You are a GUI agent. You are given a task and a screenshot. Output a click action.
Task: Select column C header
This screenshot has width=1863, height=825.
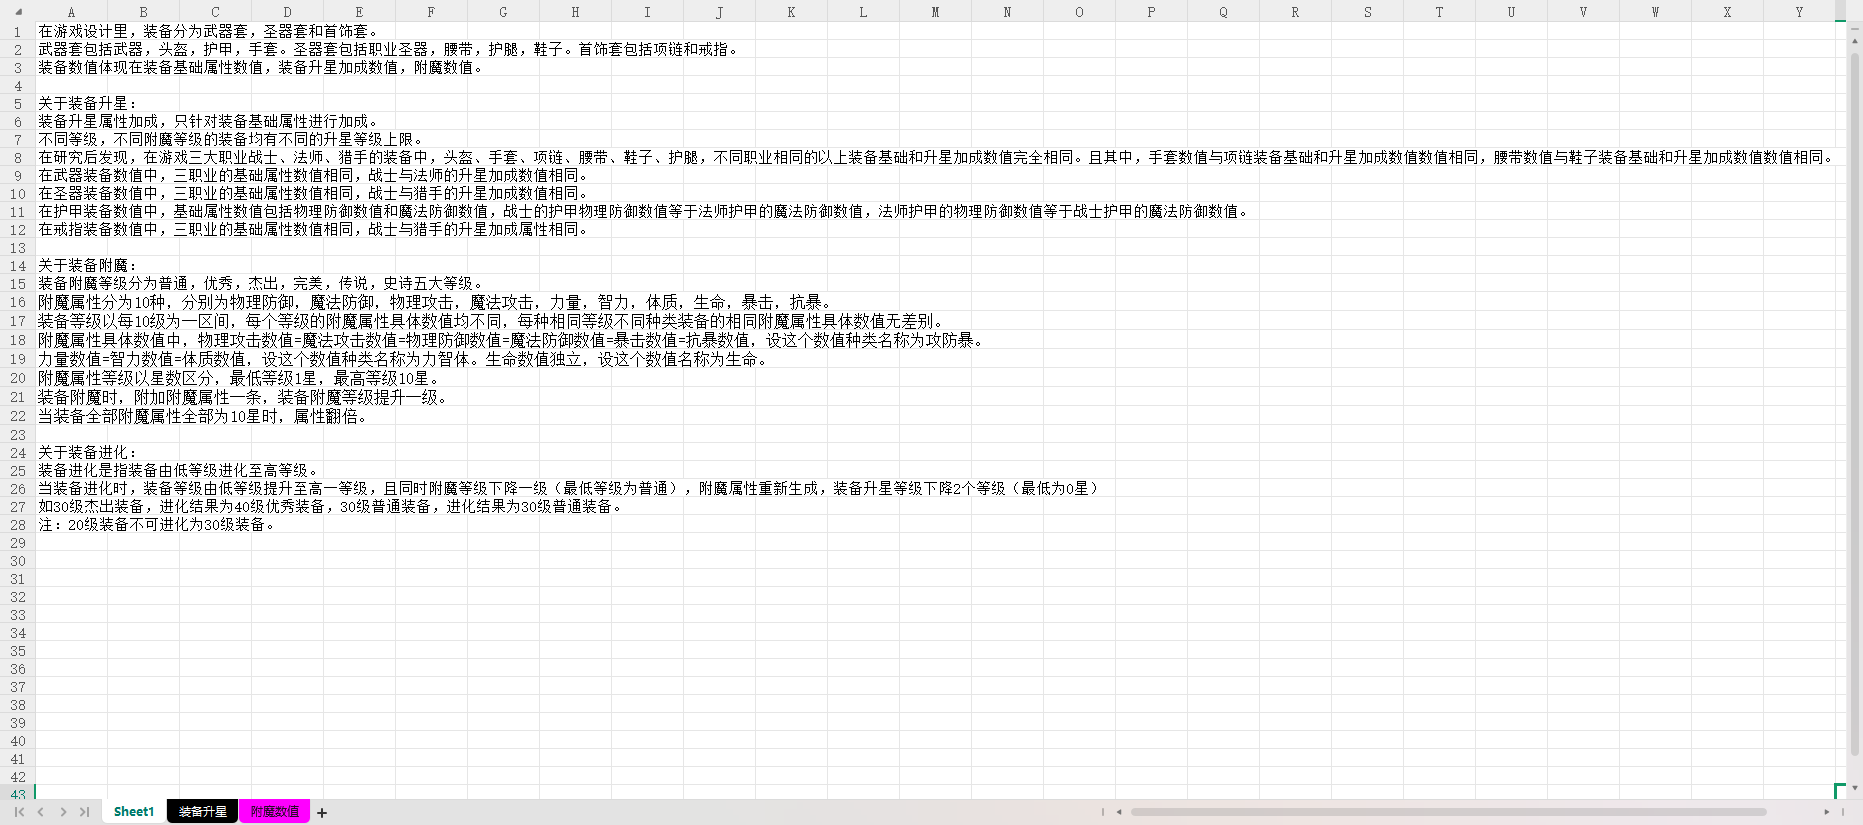(x=215, y=12)
